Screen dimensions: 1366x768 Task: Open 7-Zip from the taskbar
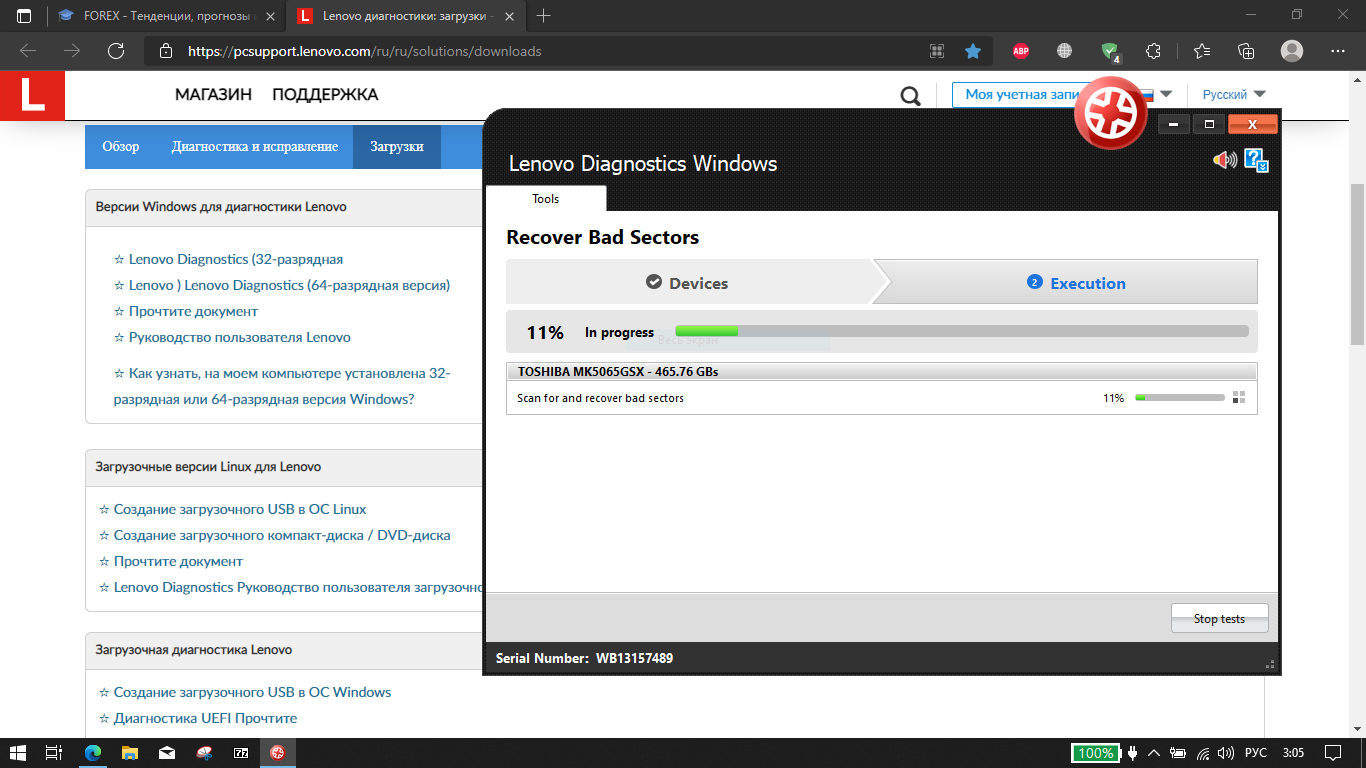pos(241,753)
